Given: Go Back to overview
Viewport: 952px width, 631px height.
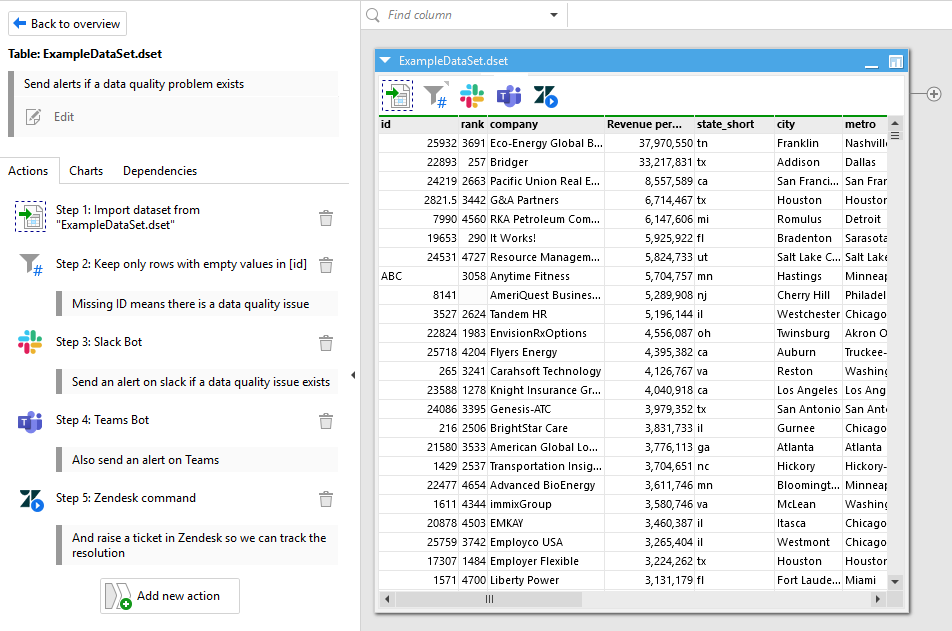Looking at the screenshot, I should click(67, 24).
